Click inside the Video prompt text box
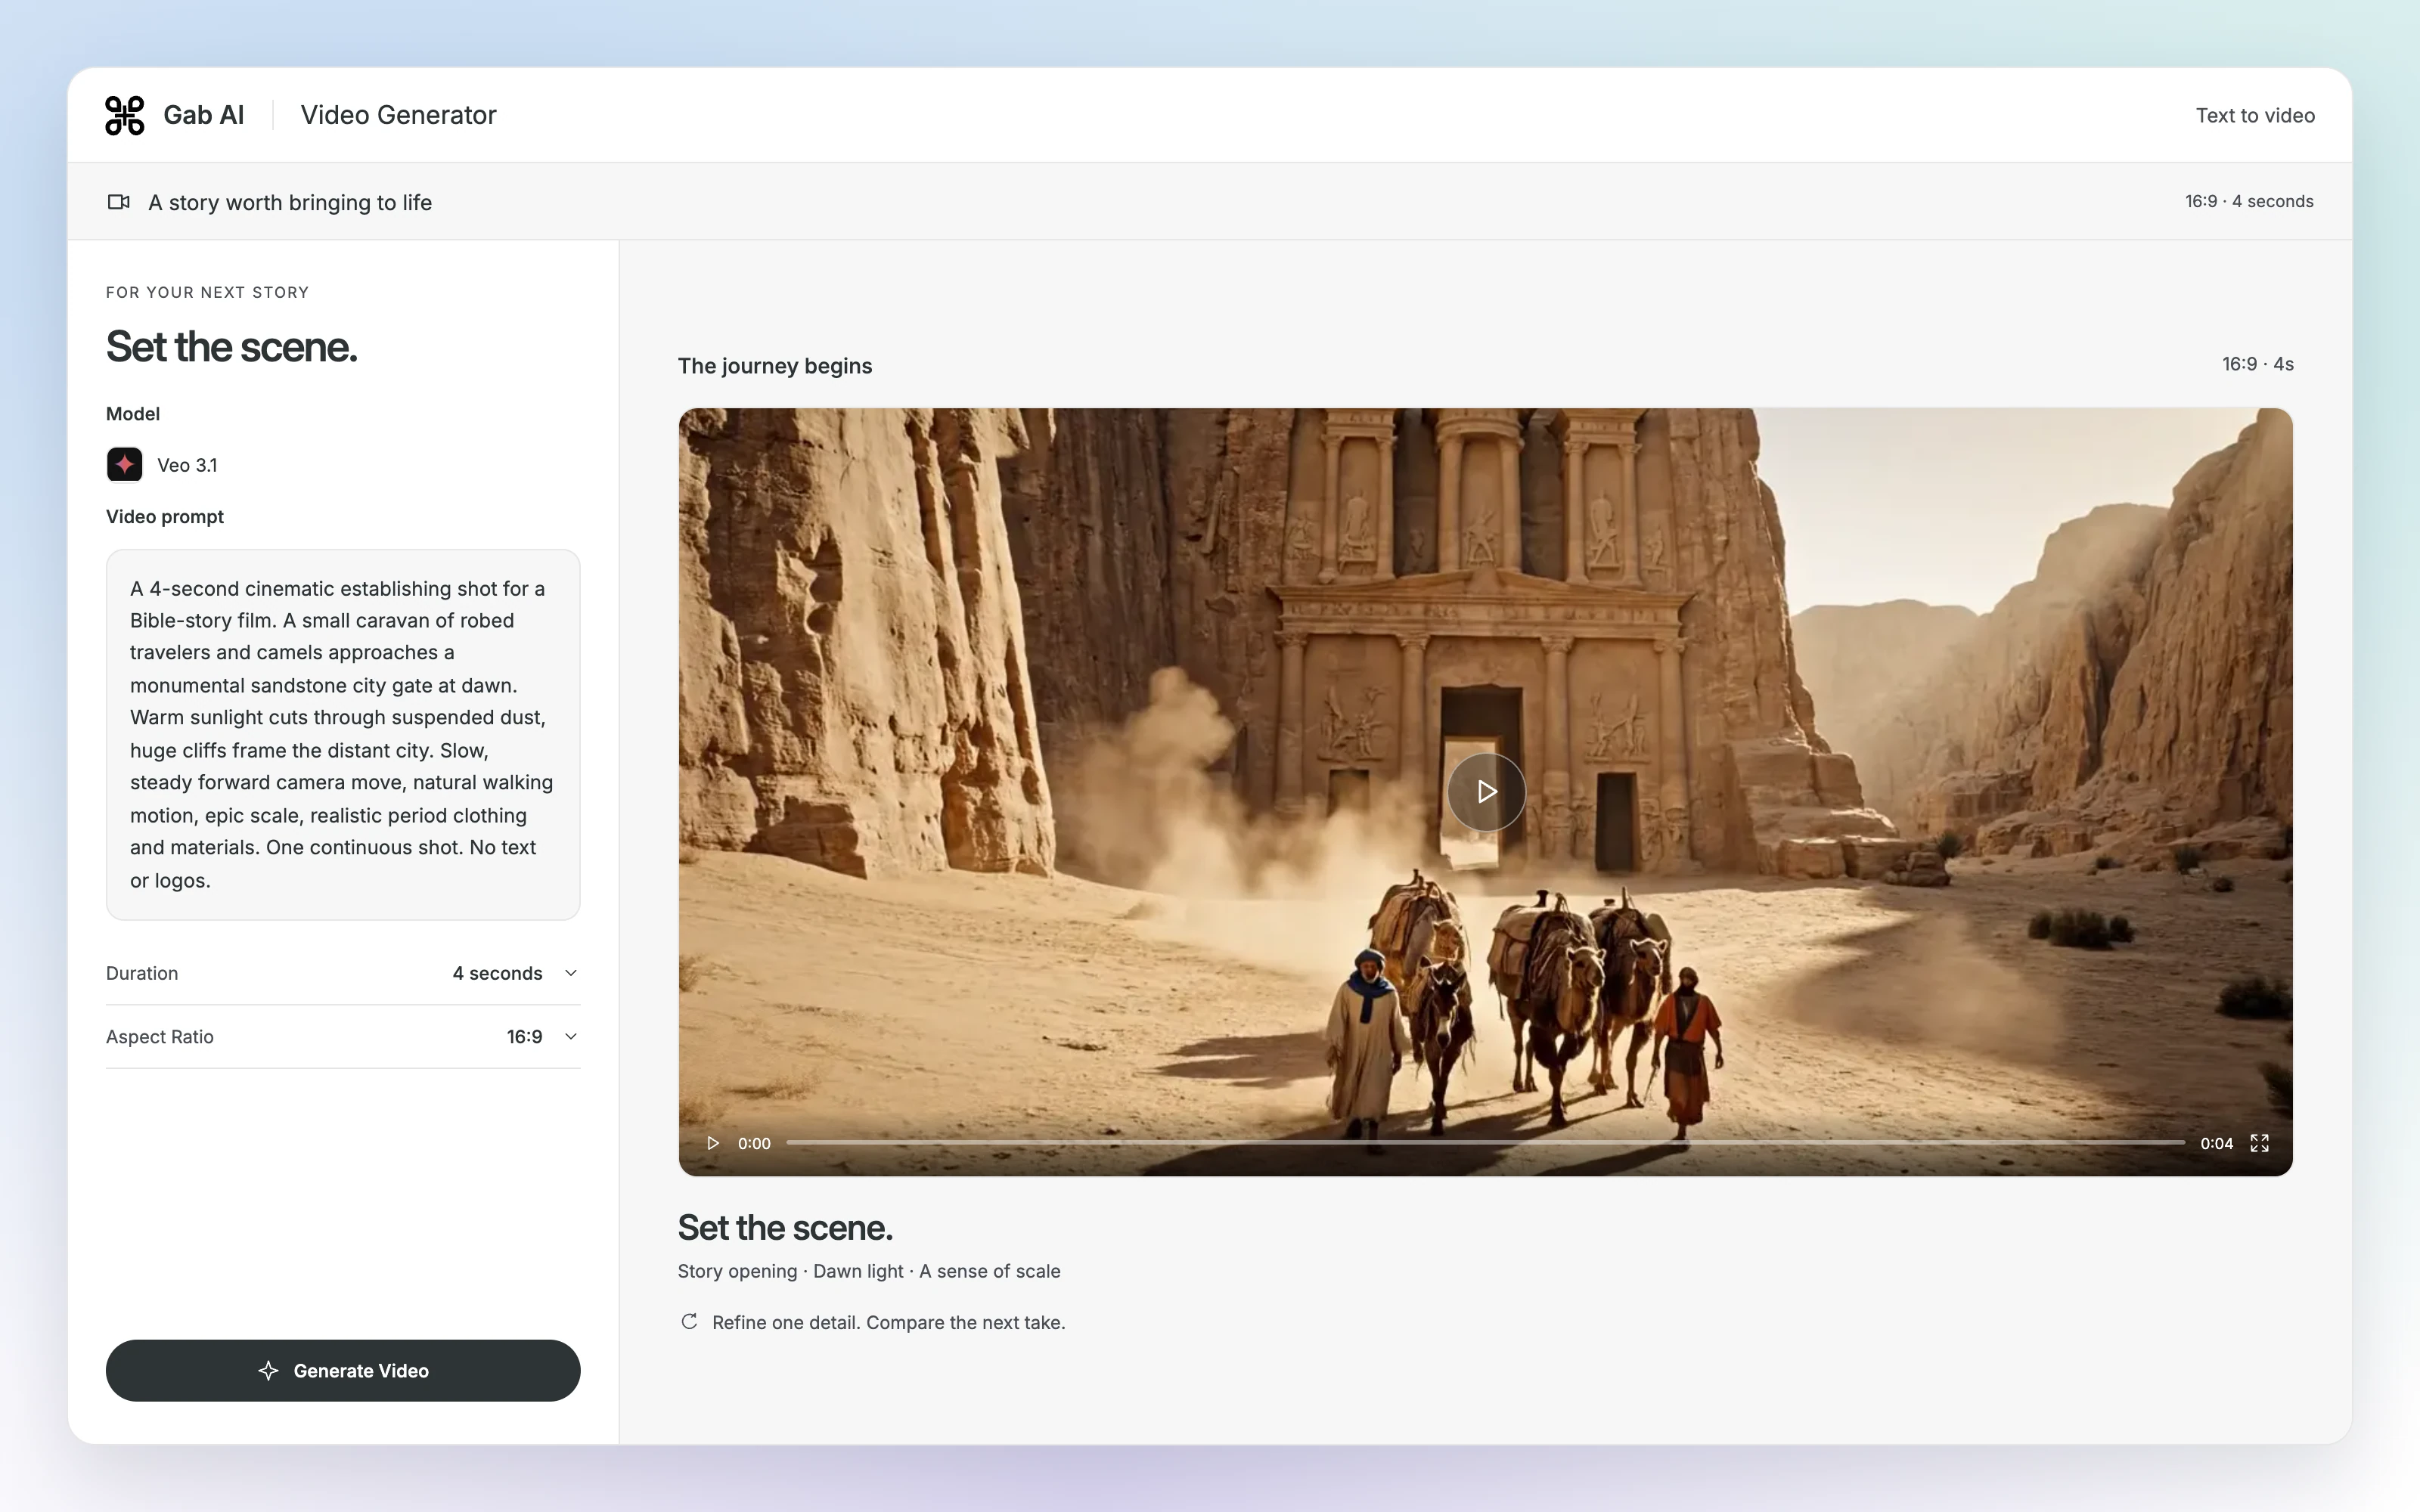The width and height of the screenshot is (2420, 1512). (343, 735)
